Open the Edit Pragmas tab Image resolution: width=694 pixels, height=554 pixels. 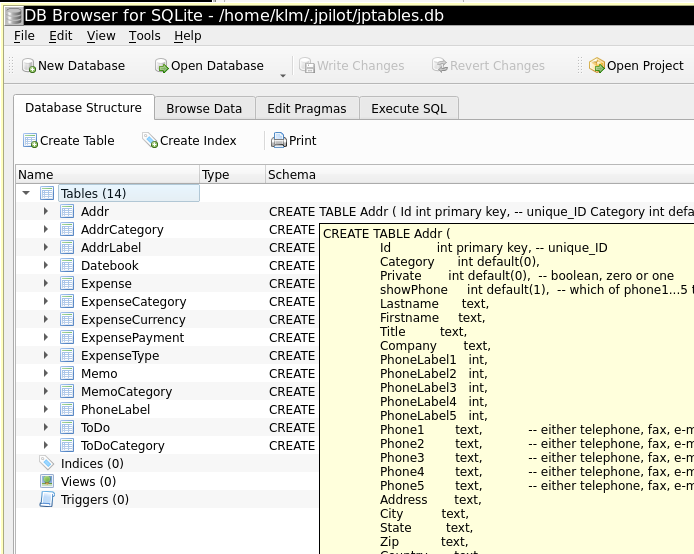tap(306, 108)
